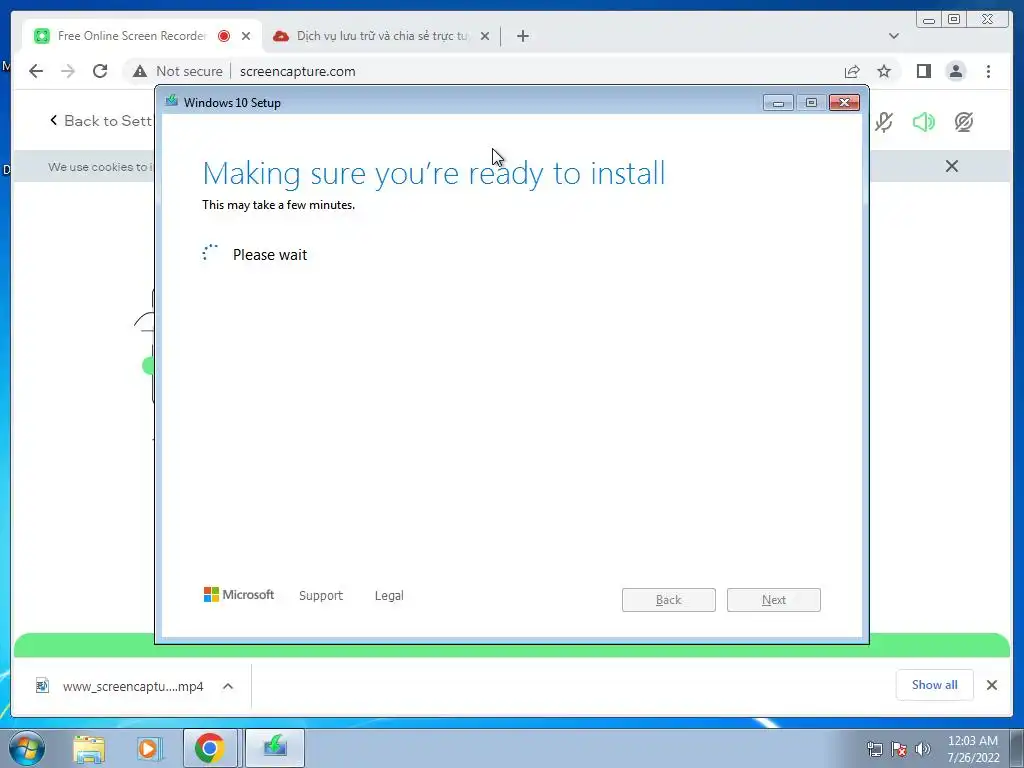Close the Dịch vụ lưu trữ tab
The height and width of the screenshot is (768, 1024).
(485, 36)
